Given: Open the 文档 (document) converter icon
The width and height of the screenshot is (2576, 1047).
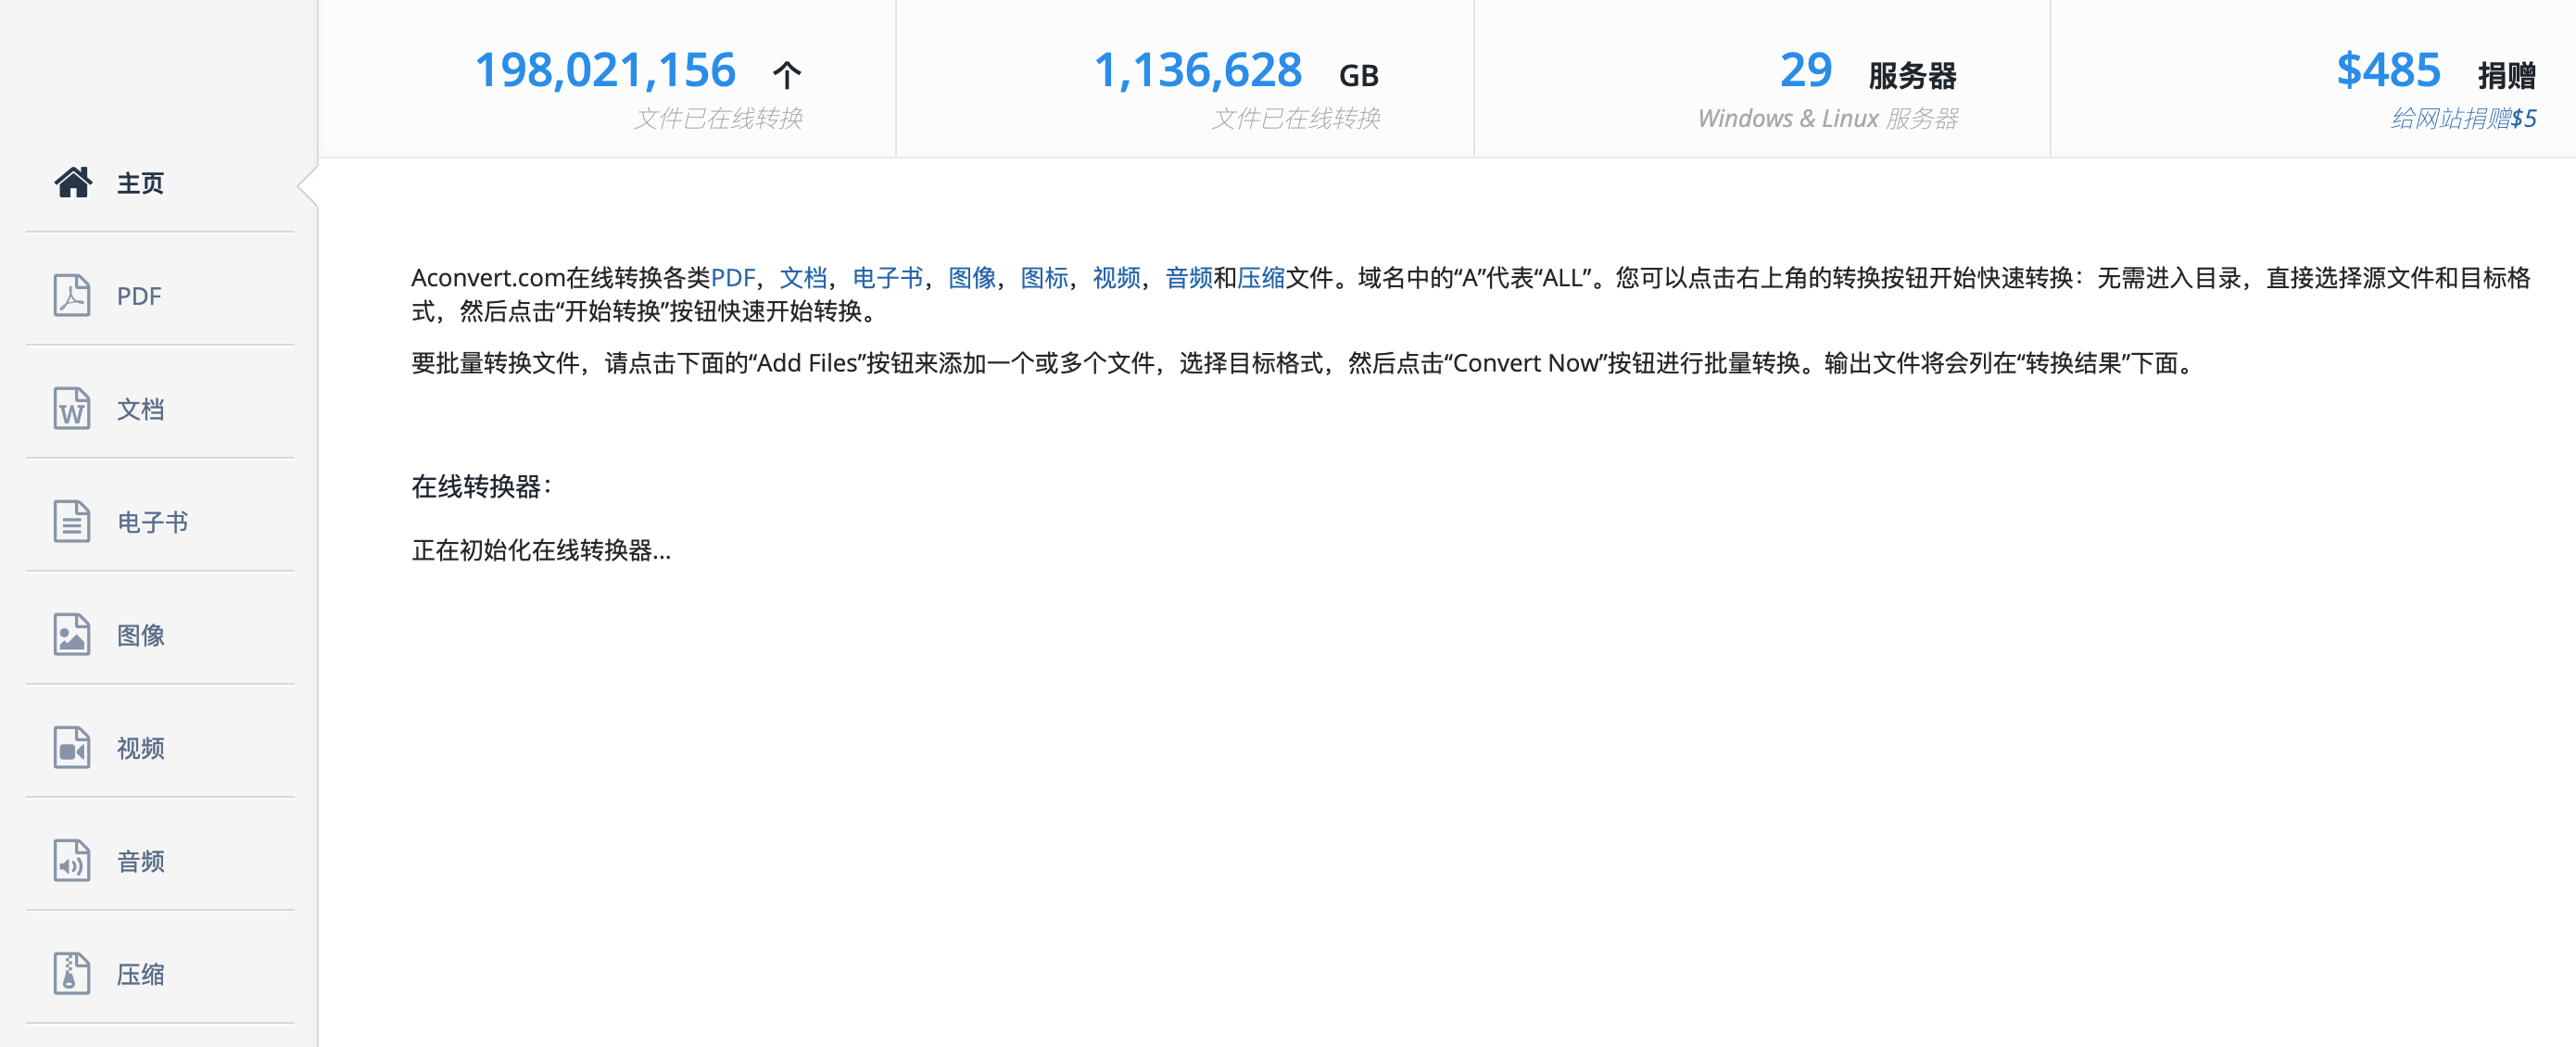Looking at the screenshot, I should [x=71, y=409].
